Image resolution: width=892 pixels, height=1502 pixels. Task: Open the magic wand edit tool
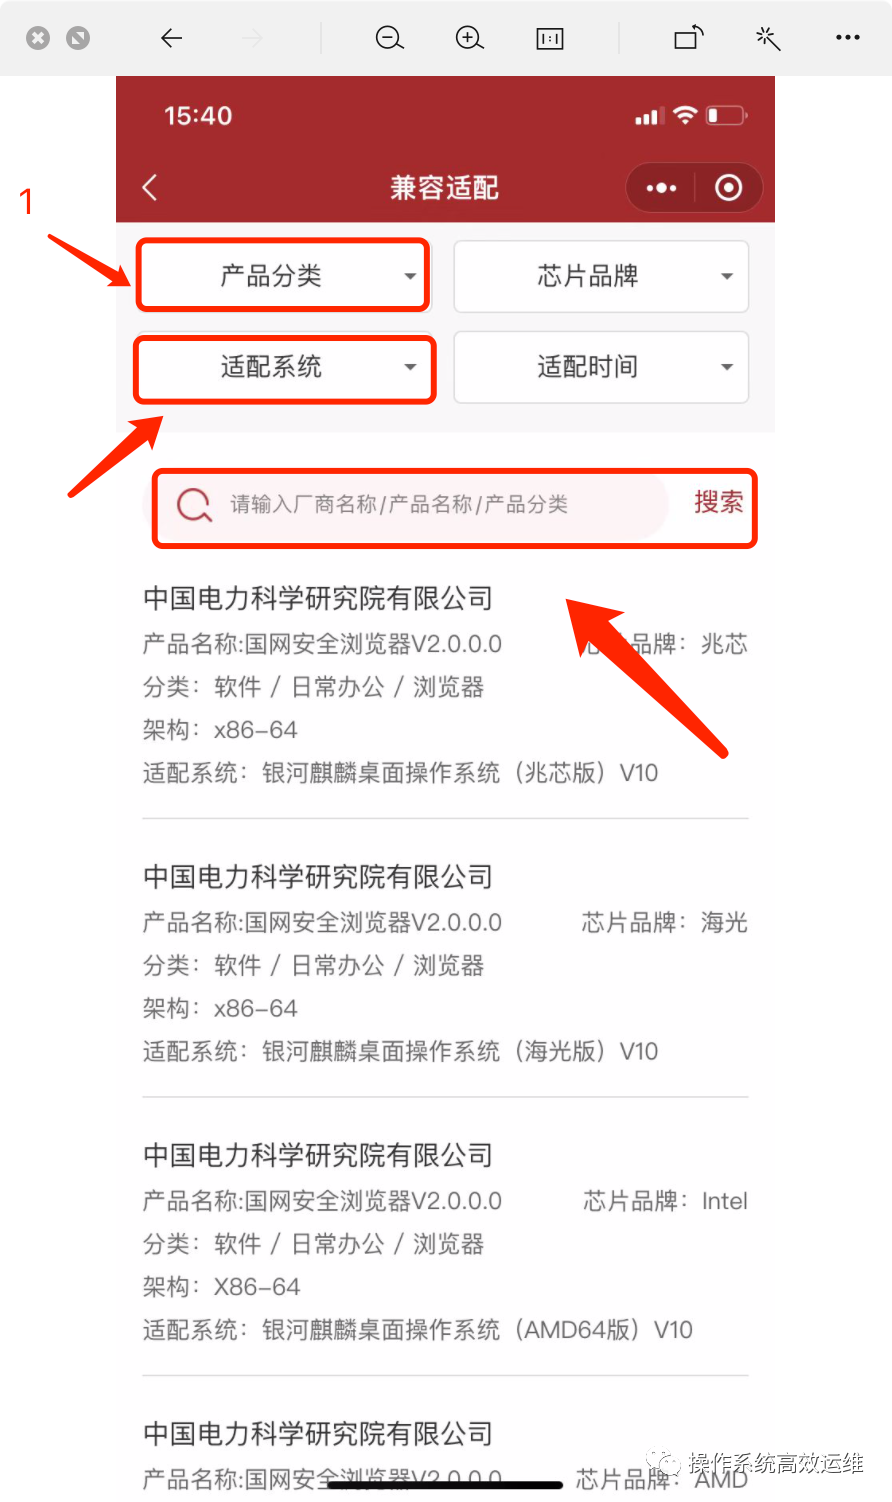[x=768, y=38]
